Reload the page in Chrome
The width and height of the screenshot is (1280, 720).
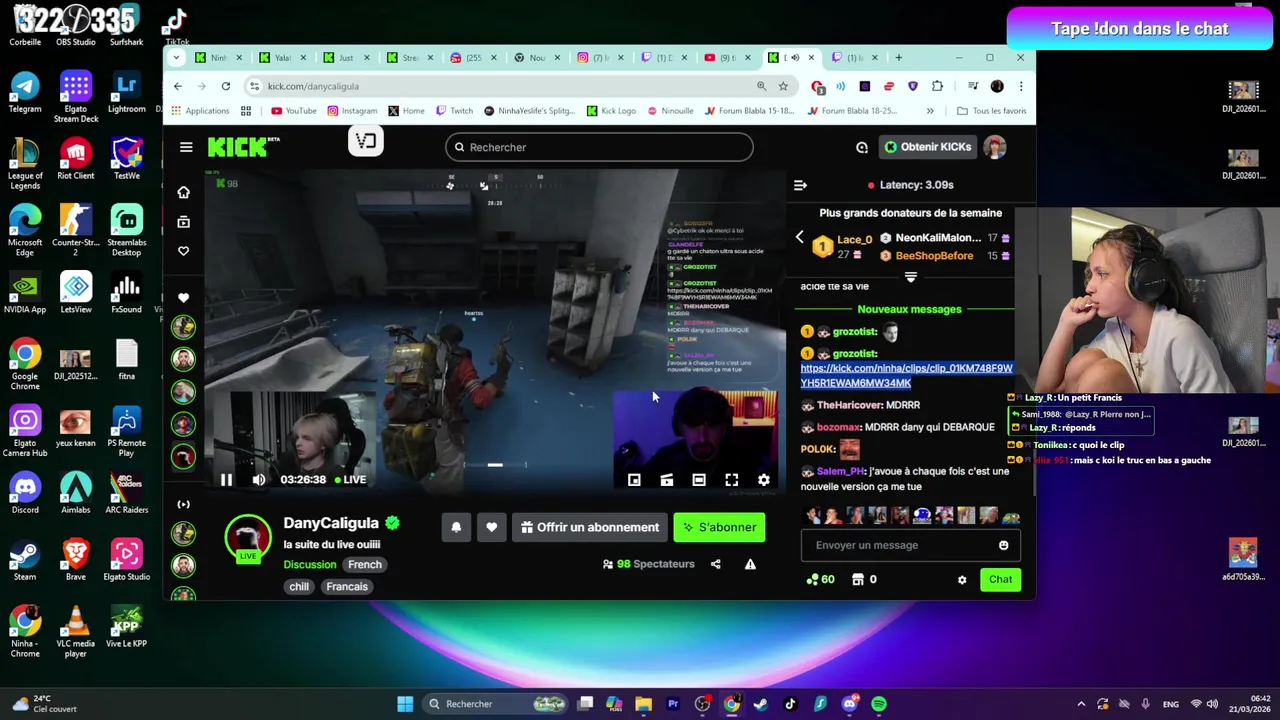(226, 86)
